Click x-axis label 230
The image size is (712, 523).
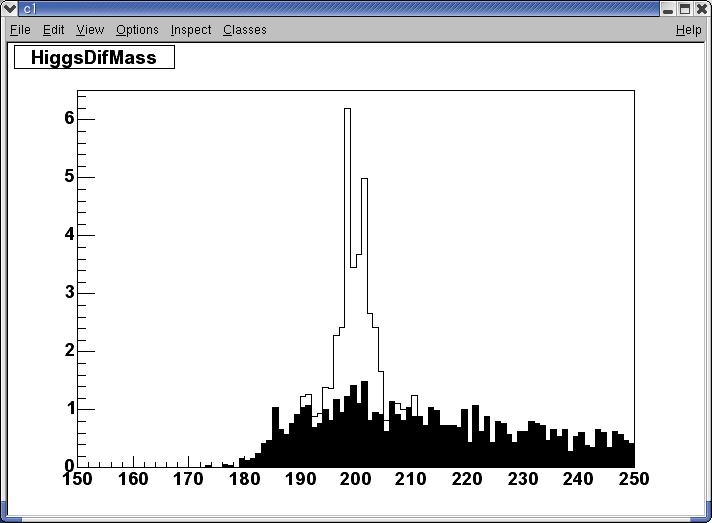(523, 479)
